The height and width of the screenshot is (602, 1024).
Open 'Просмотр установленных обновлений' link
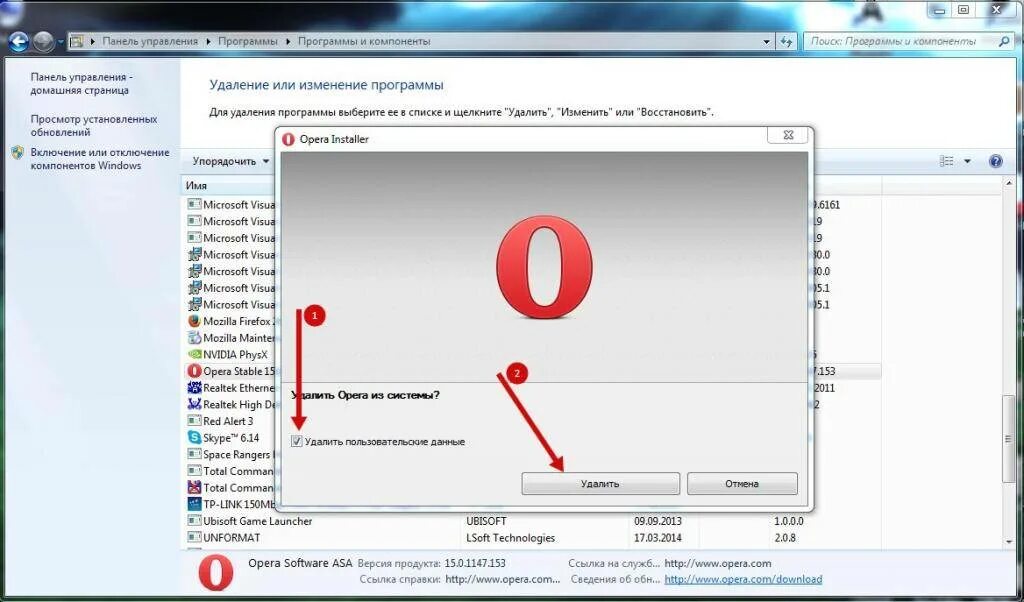94,125
